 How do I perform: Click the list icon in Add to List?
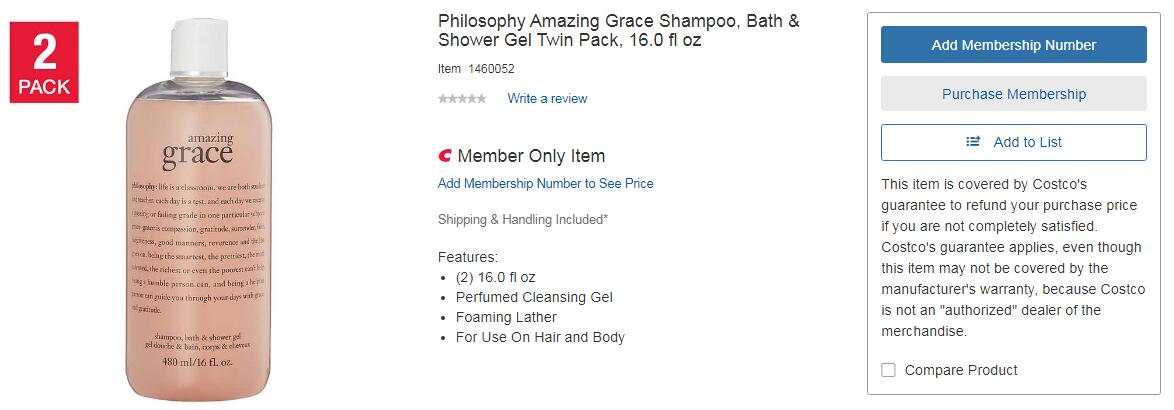[x=973, y=142]
